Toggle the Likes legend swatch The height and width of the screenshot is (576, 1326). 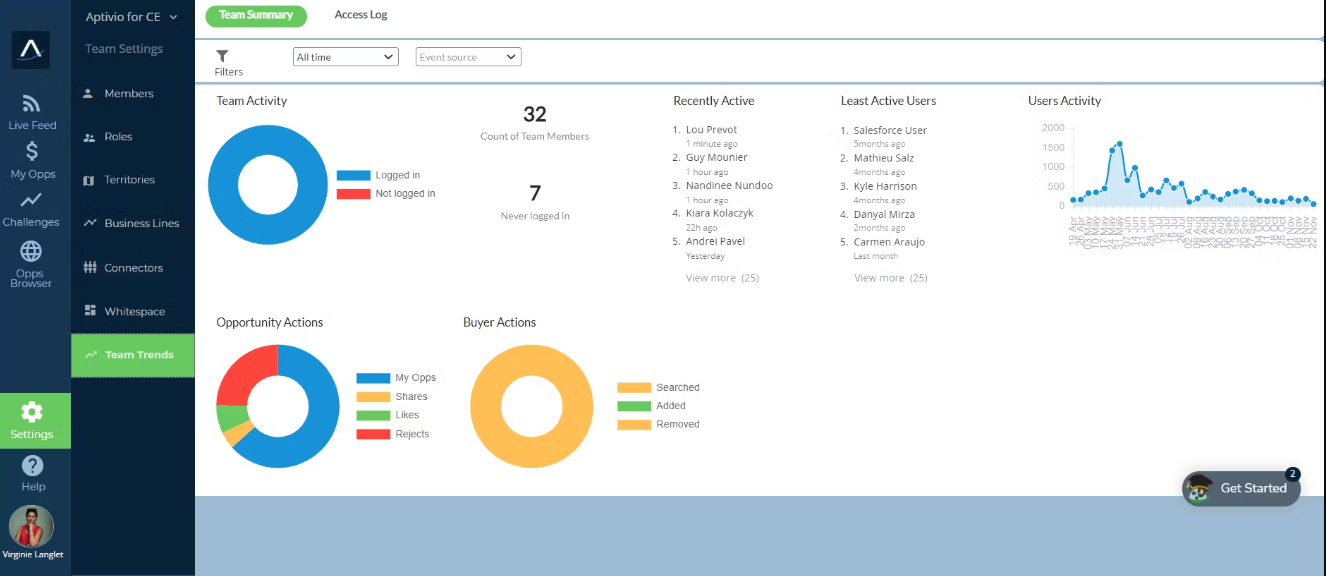click(373, 415)
